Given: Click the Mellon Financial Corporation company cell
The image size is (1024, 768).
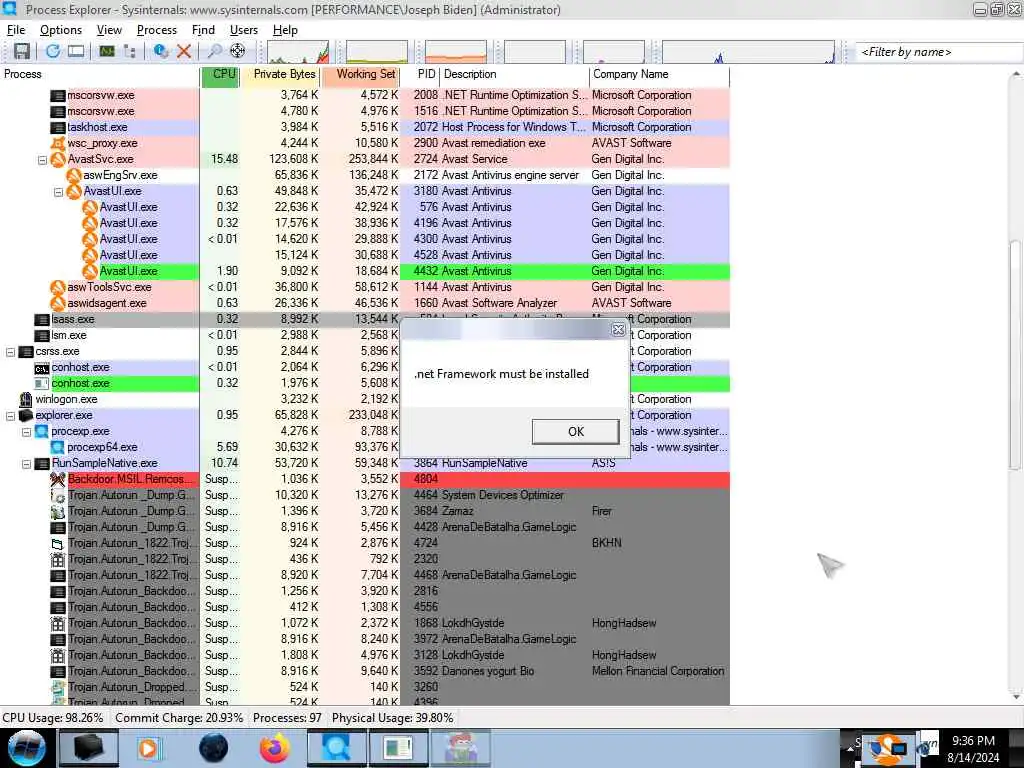Looking at the screenshot, I should click(658, 671).
